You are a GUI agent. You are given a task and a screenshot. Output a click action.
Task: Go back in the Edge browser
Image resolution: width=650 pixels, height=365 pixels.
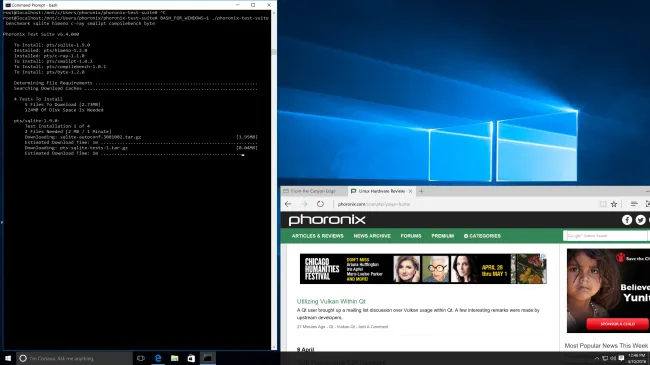coord(288,204)
